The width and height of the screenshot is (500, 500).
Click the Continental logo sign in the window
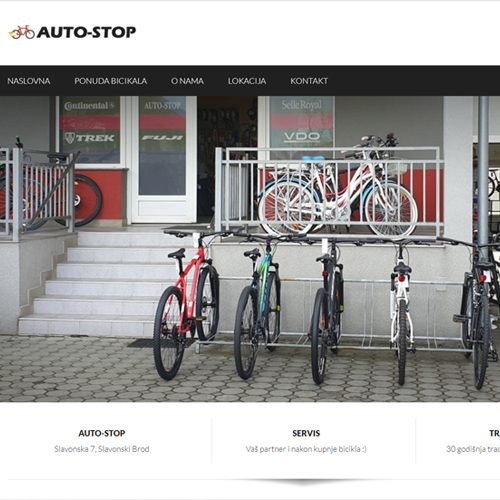coord(89,106)
